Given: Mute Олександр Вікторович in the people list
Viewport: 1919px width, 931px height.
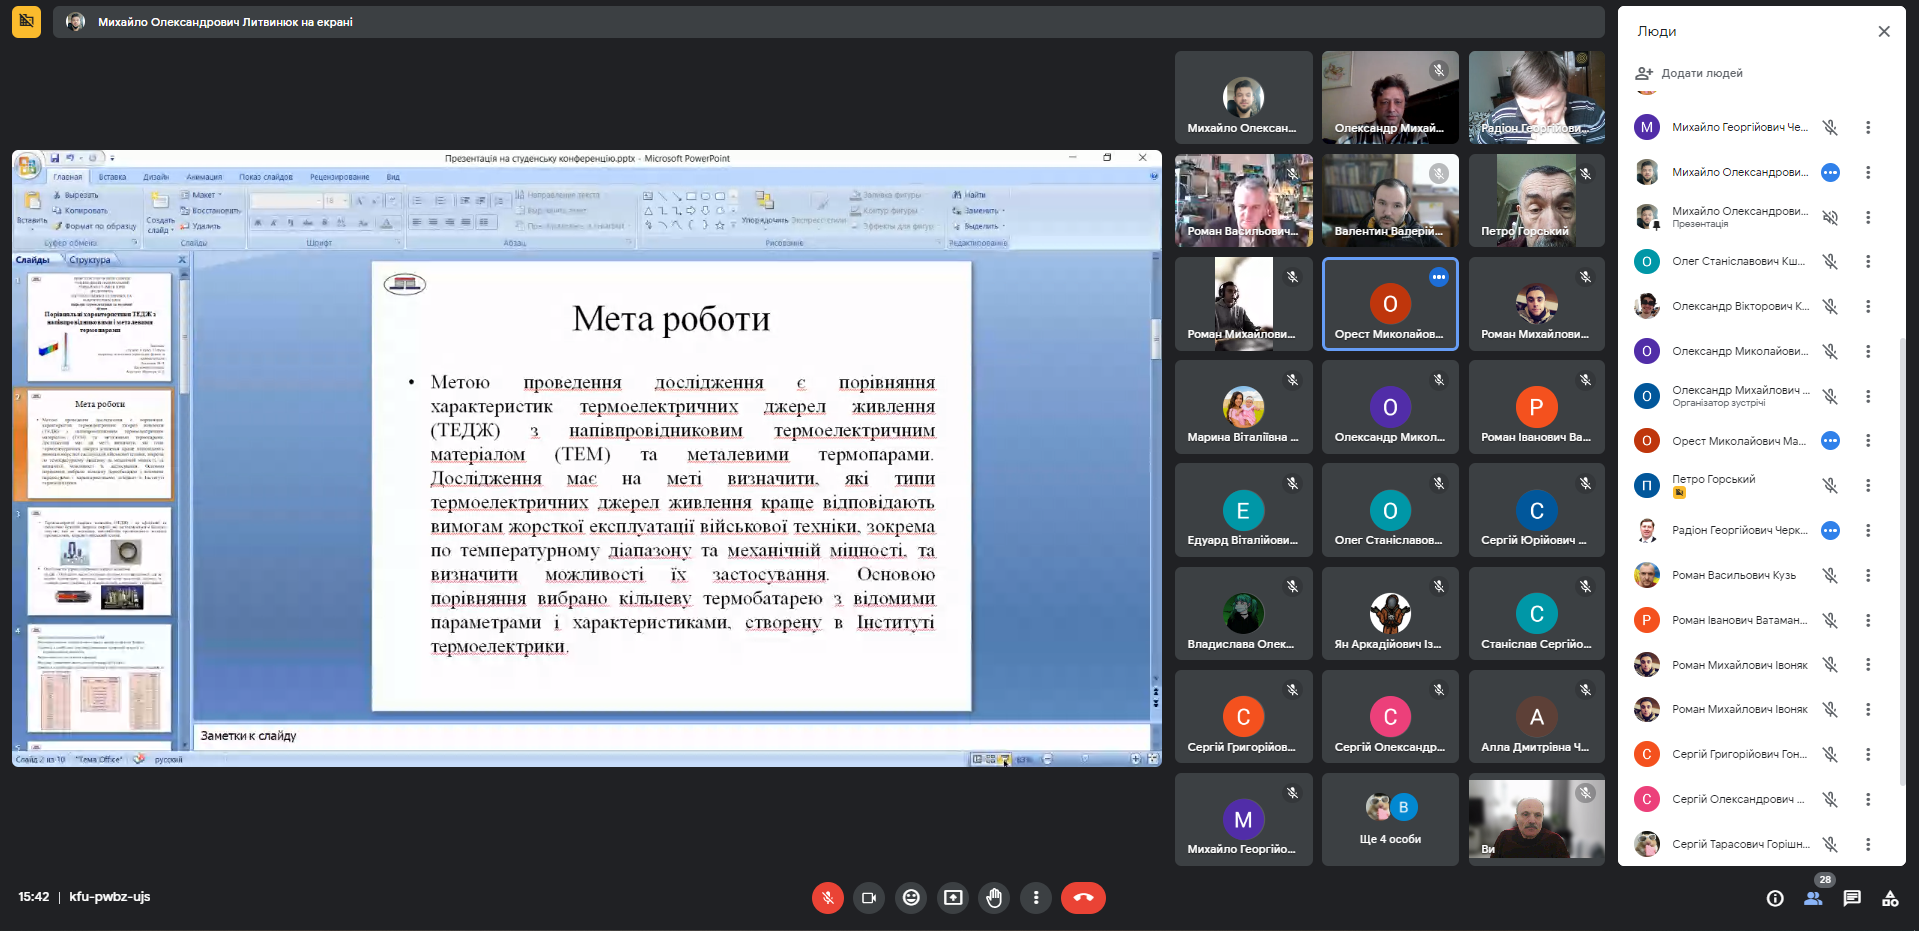Looking at the screenshot, I should pos(1830,306).
